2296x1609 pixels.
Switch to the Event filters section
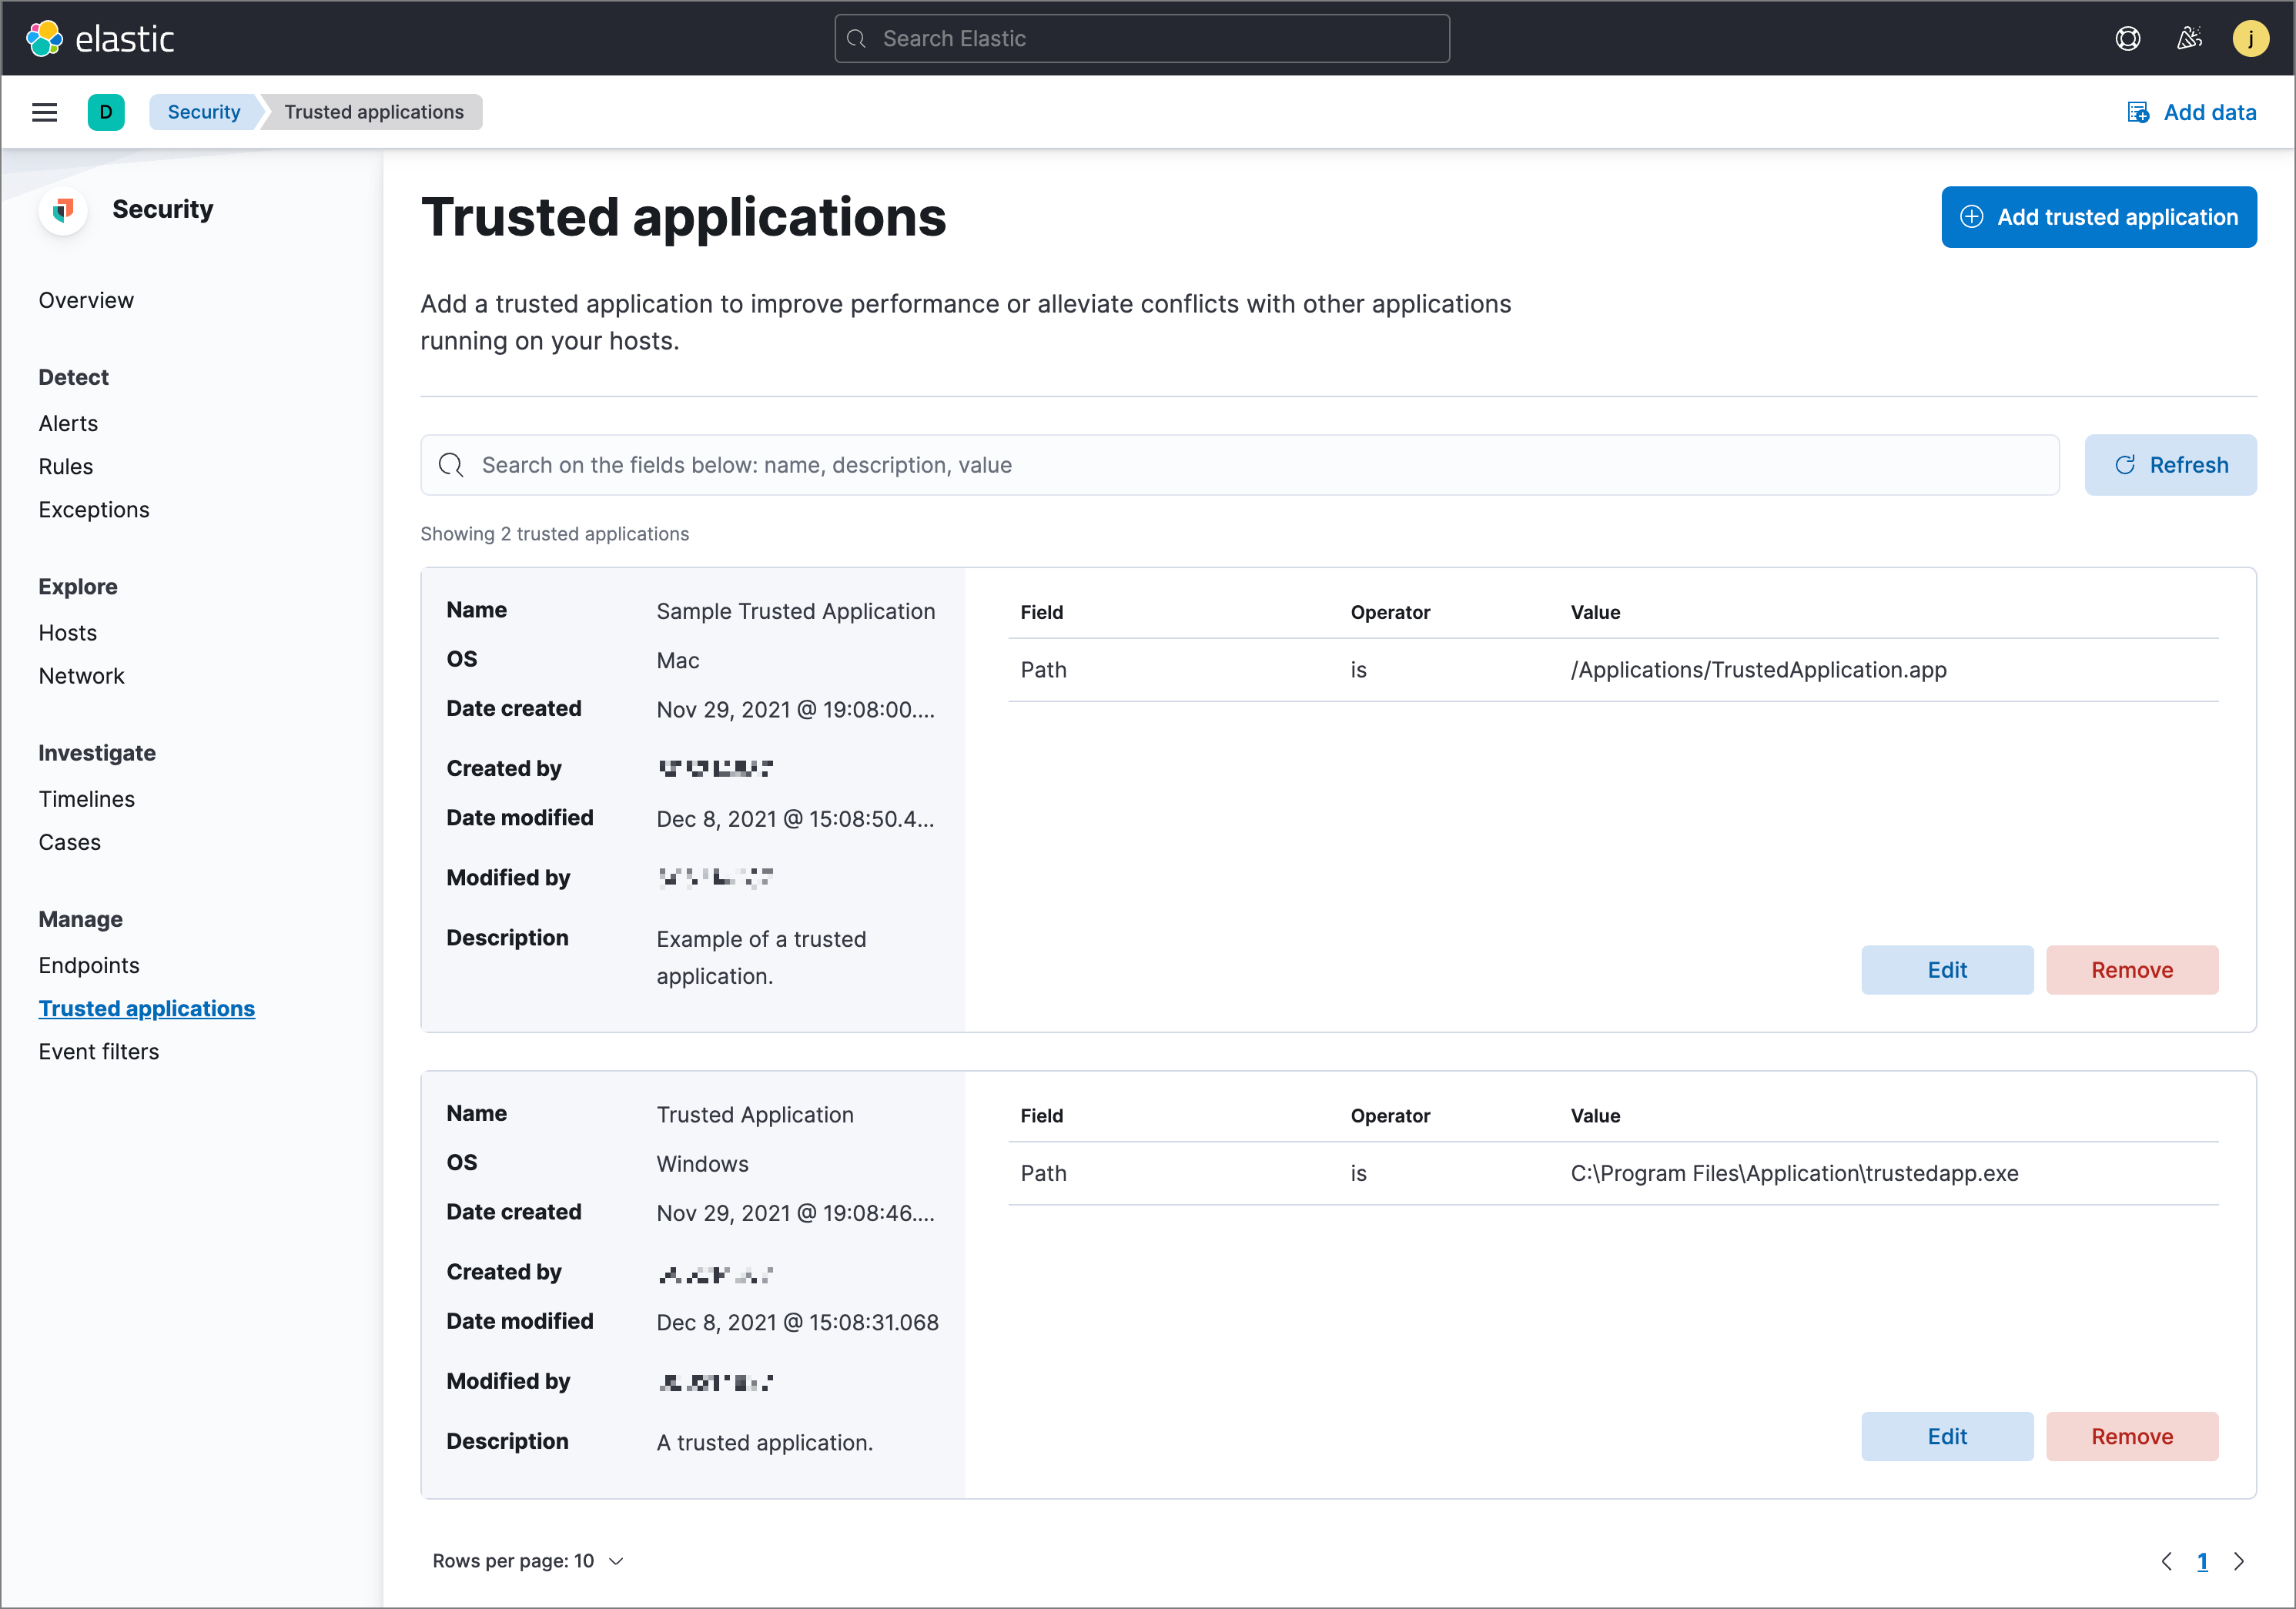(99, 1051)
